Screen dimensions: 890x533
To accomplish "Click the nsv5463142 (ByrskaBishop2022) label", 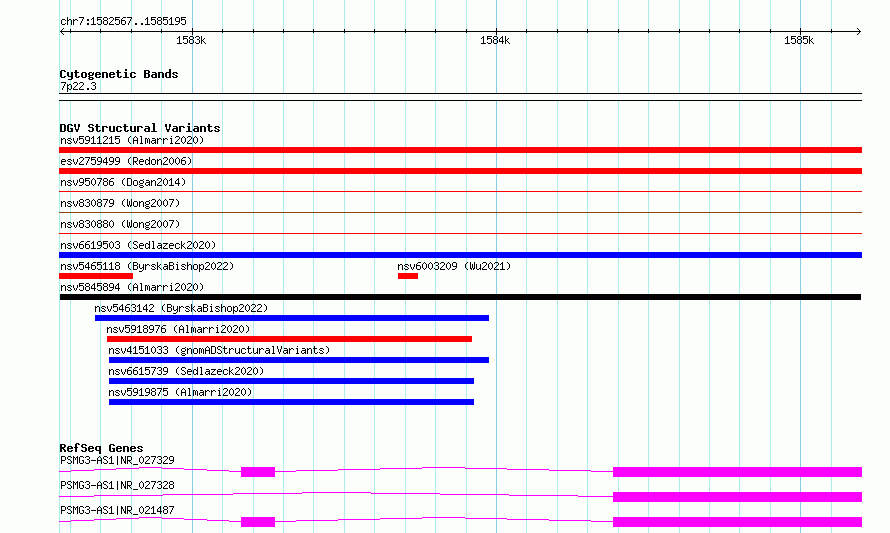I will 181,308.
